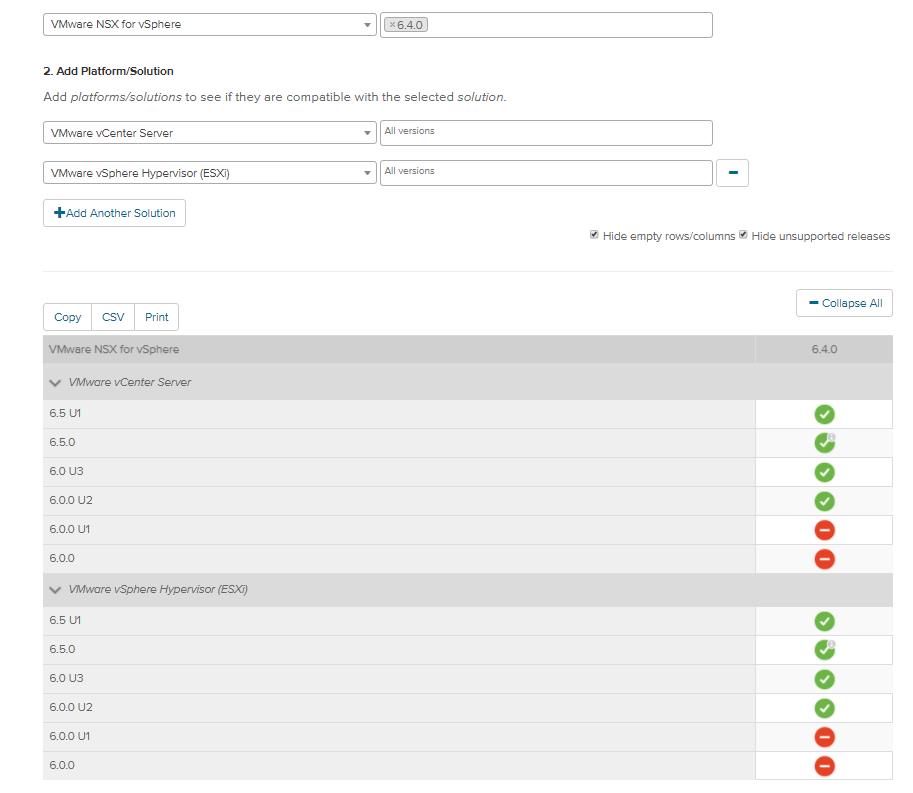
Task: Collapse the VMware vCenter Server section
Action: pos(55,383)
